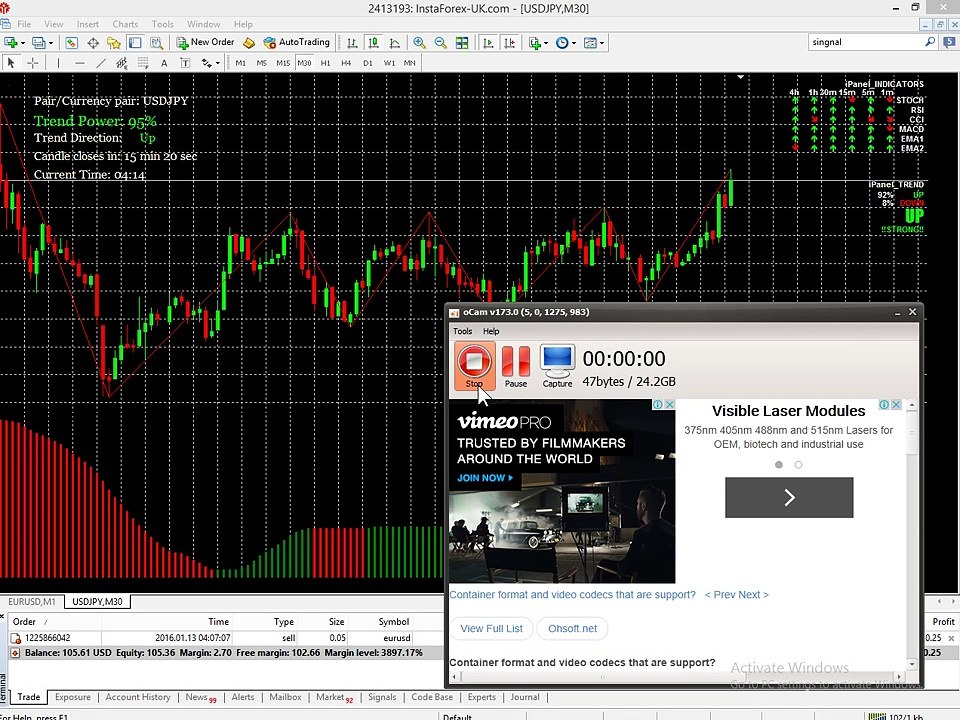Open oCam Tools menu
Viewport: 960px width, 720px height.
[x=462, y=331]
